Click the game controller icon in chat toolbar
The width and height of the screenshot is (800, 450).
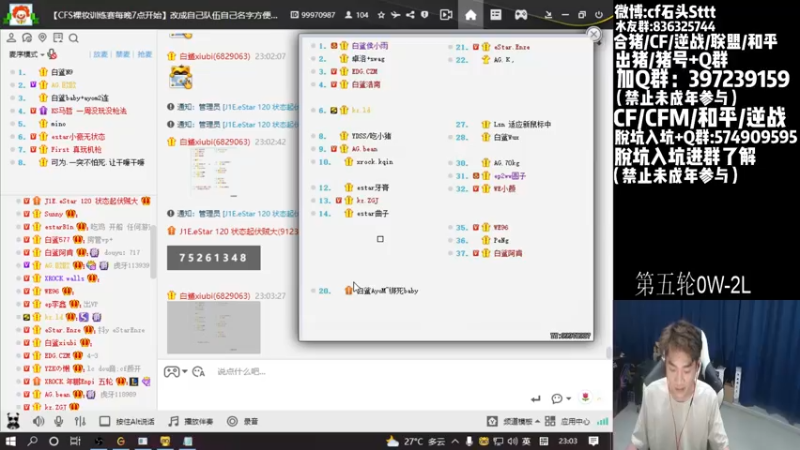pos(171,371)
